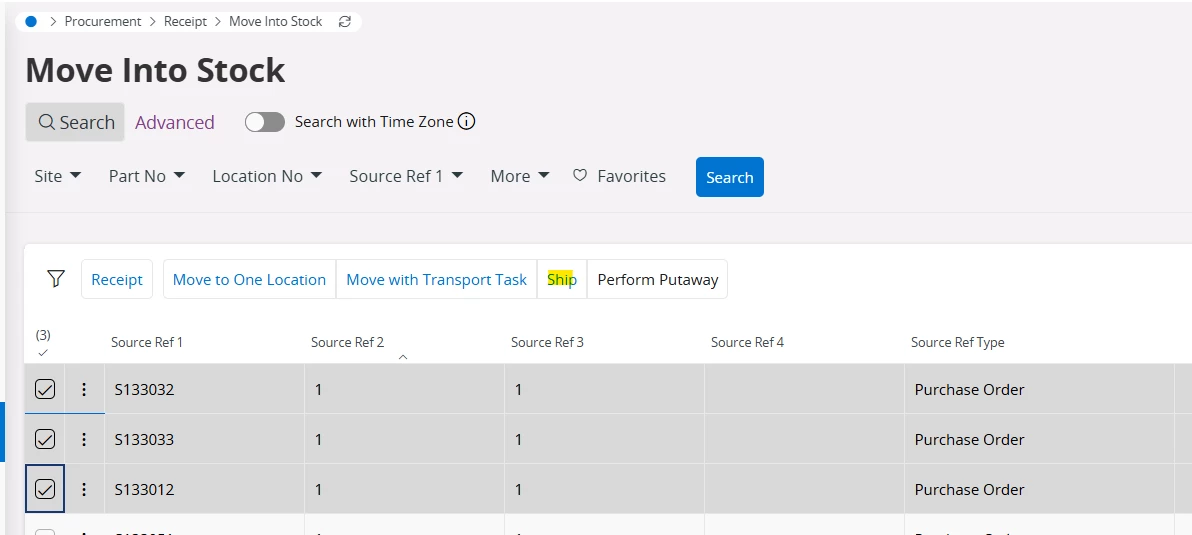Viewport: 1192px width, 535px height.
Task: Open the table filter funnel icon
Action: pyautogui.click(x=56, y=279)
